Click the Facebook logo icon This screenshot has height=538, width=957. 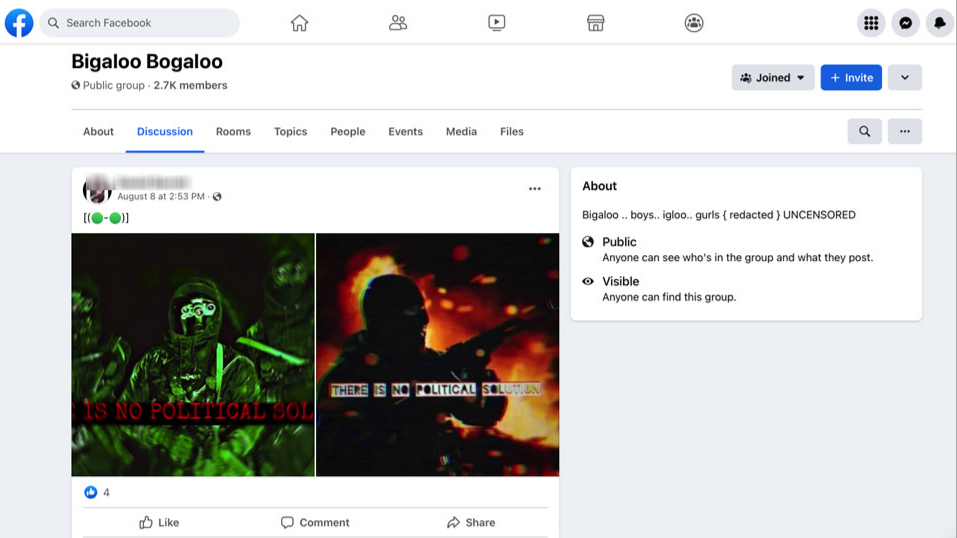tap(19, 22)
